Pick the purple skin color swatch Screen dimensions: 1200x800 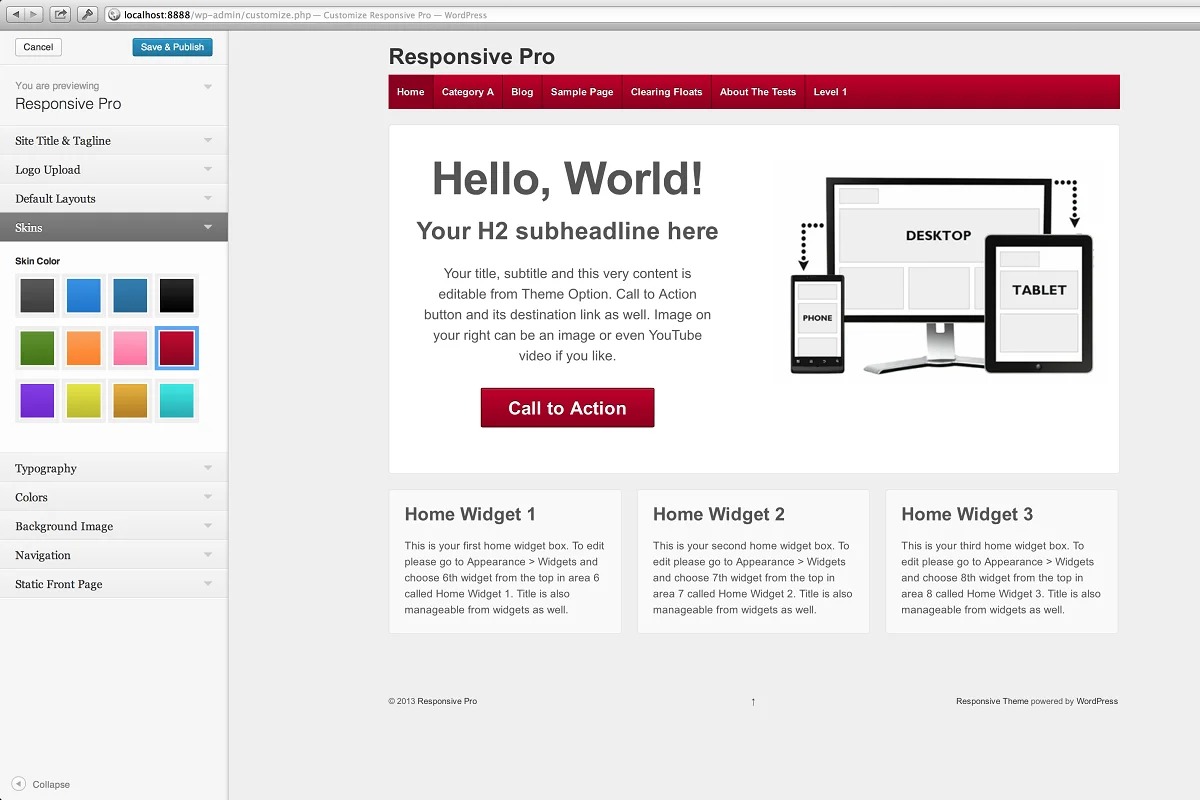38,401
